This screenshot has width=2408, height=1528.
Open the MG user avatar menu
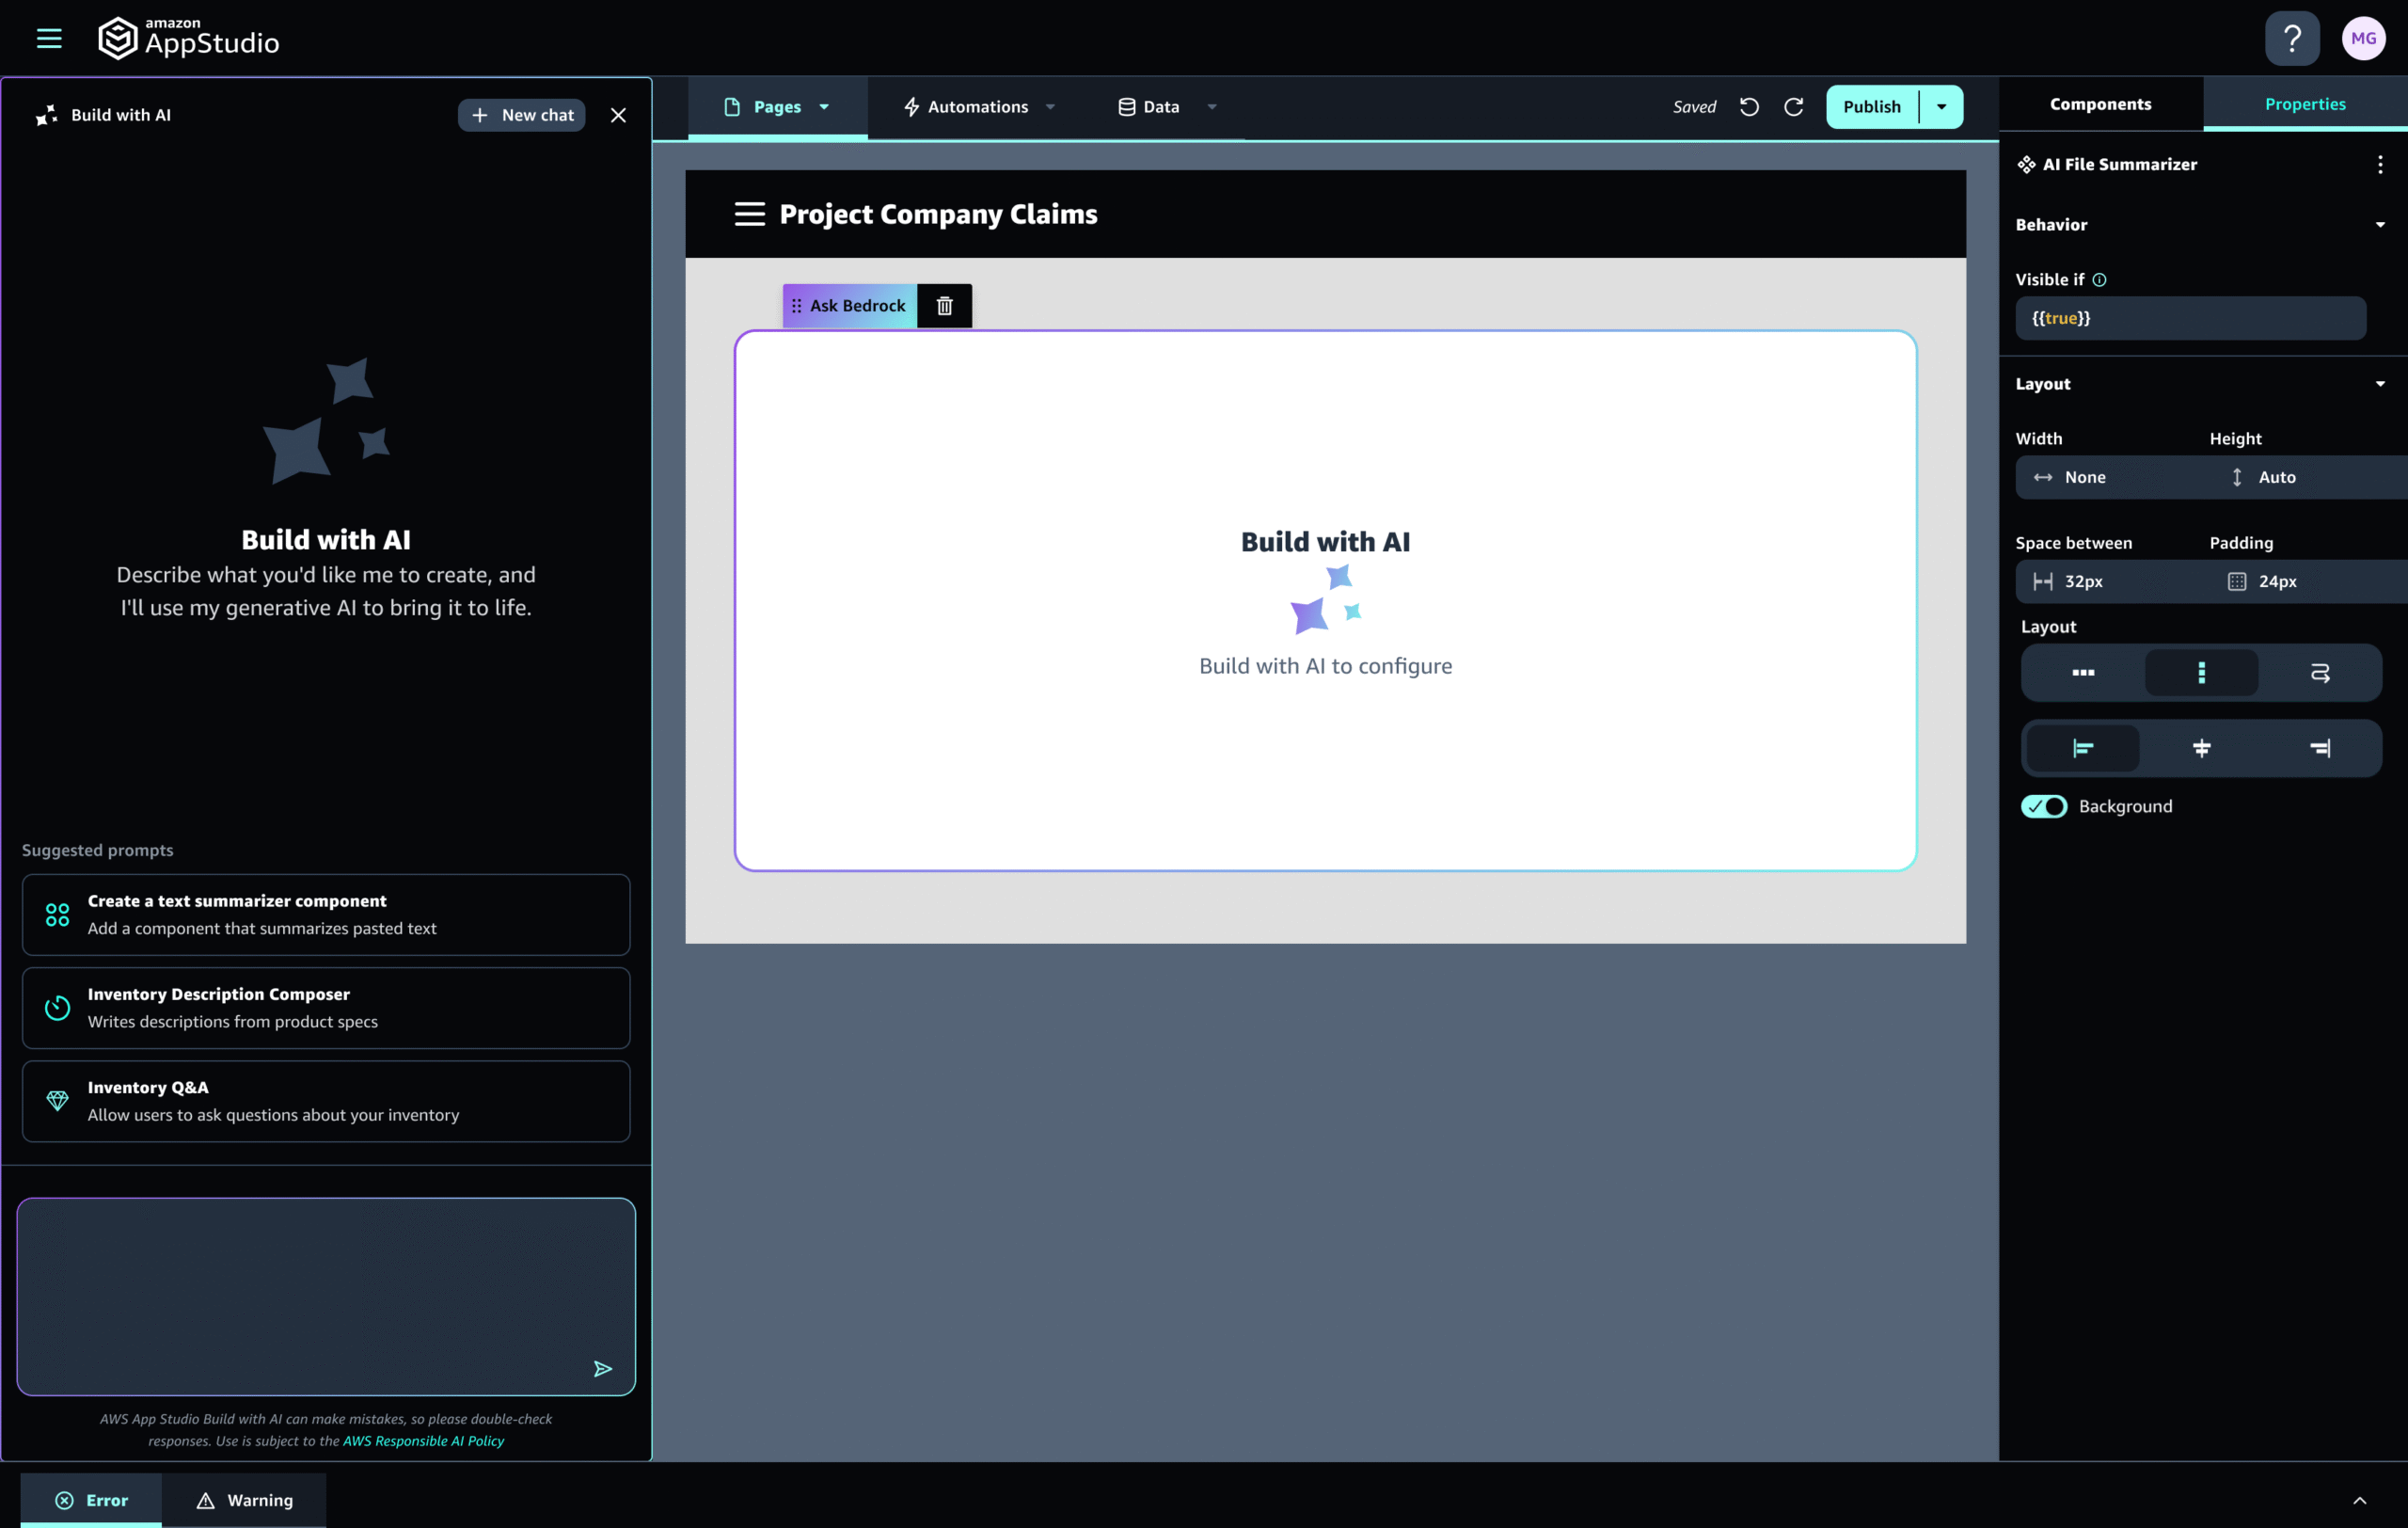pos(2363,38)
